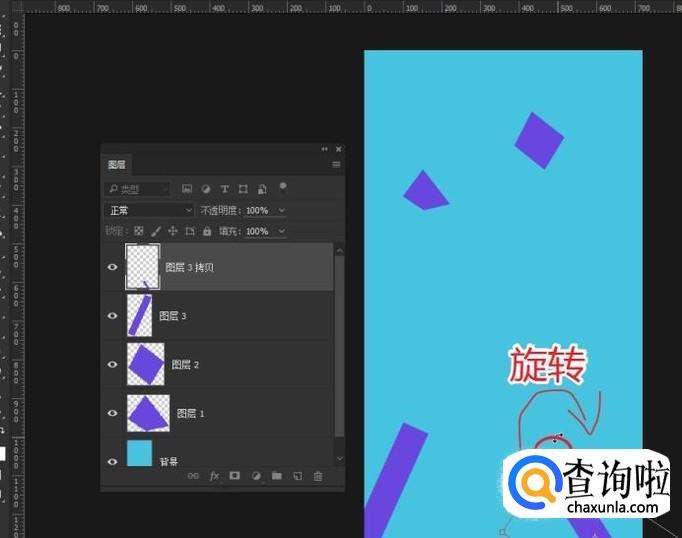
Task: Click the delete layer trash icon
Action: tap(318, 476)
